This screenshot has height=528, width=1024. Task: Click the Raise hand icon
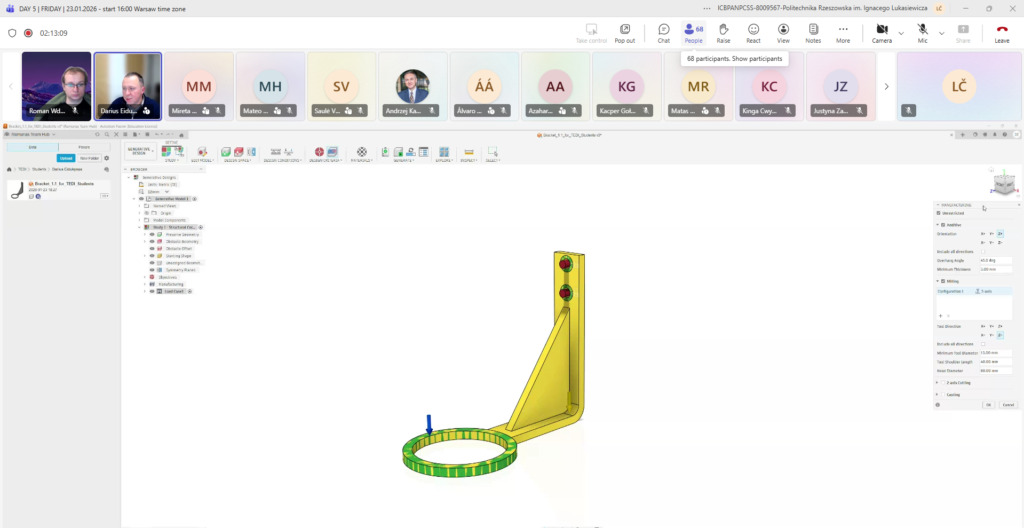(x=723, y=32)
